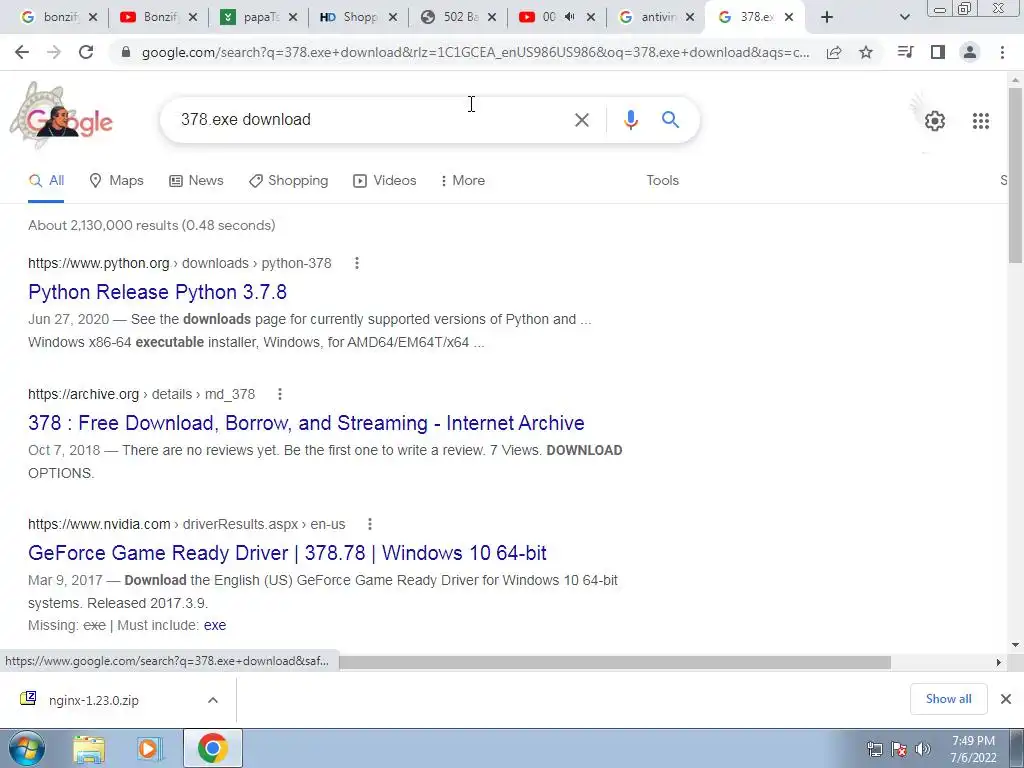Select the Maps search filter
The width and height of the screenshot is (1024, 768).
click(x=116, y=181)
